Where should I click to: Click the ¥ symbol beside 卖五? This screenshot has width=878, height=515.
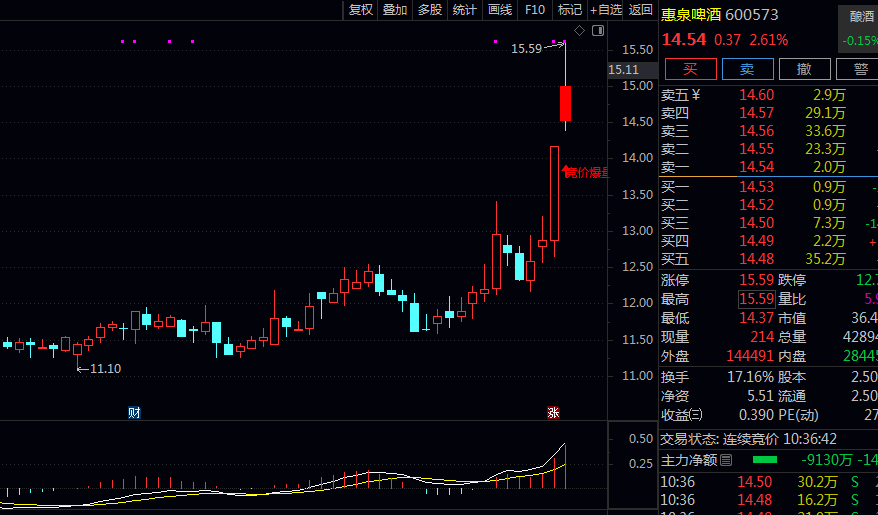[x=696, y=95]
